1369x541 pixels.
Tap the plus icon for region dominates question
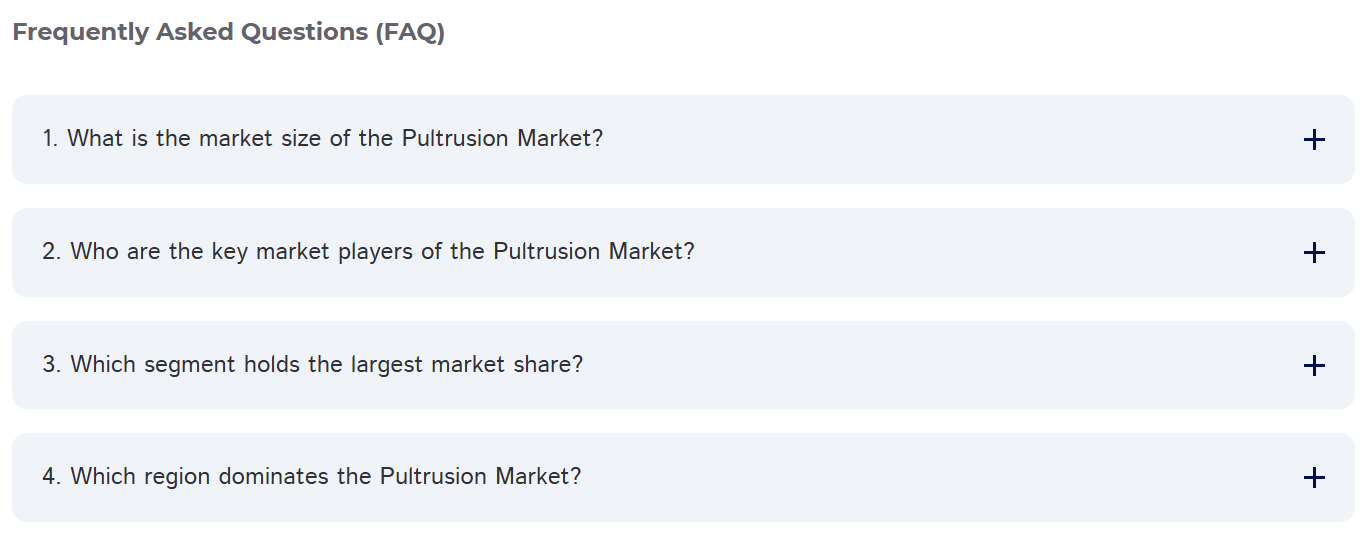tap(1314, 478)
